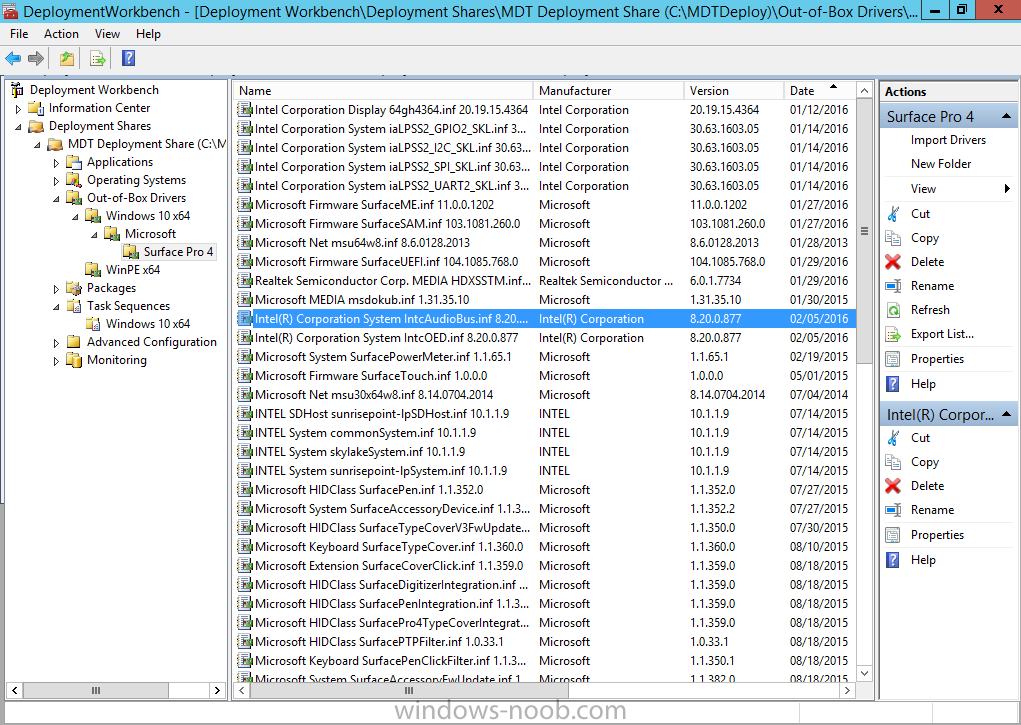
Task: Select WinPE x64 in the tree
Action: tap(133, 270)
